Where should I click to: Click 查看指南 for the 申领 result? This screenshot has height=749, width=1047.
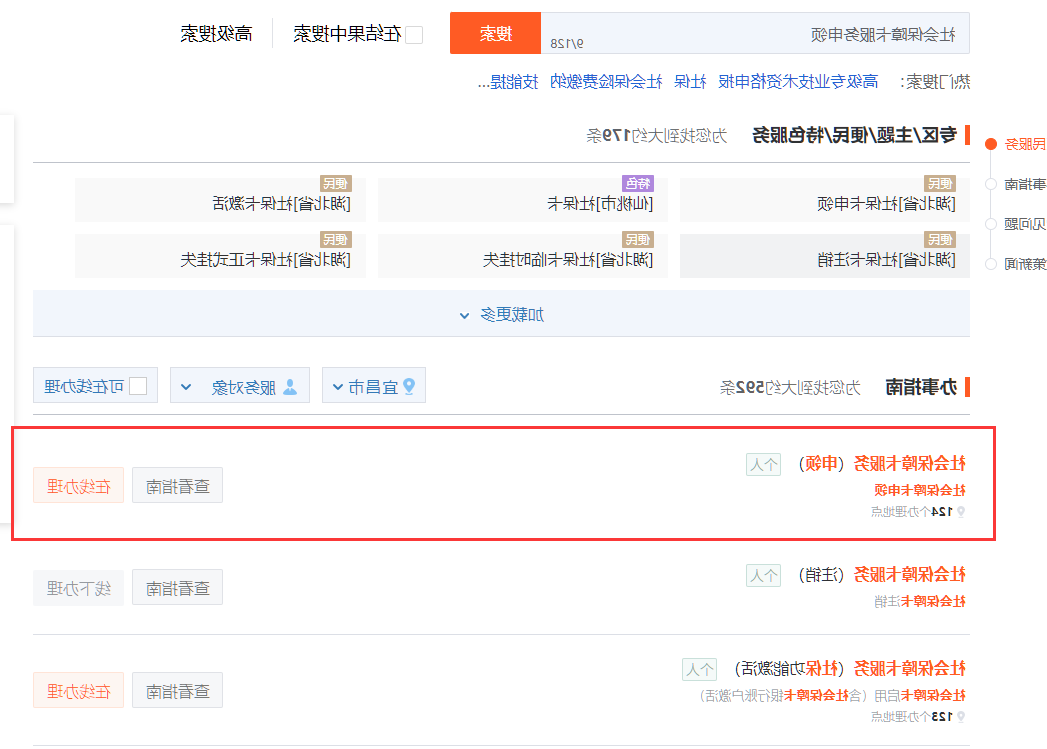click(x=178, y=486)
